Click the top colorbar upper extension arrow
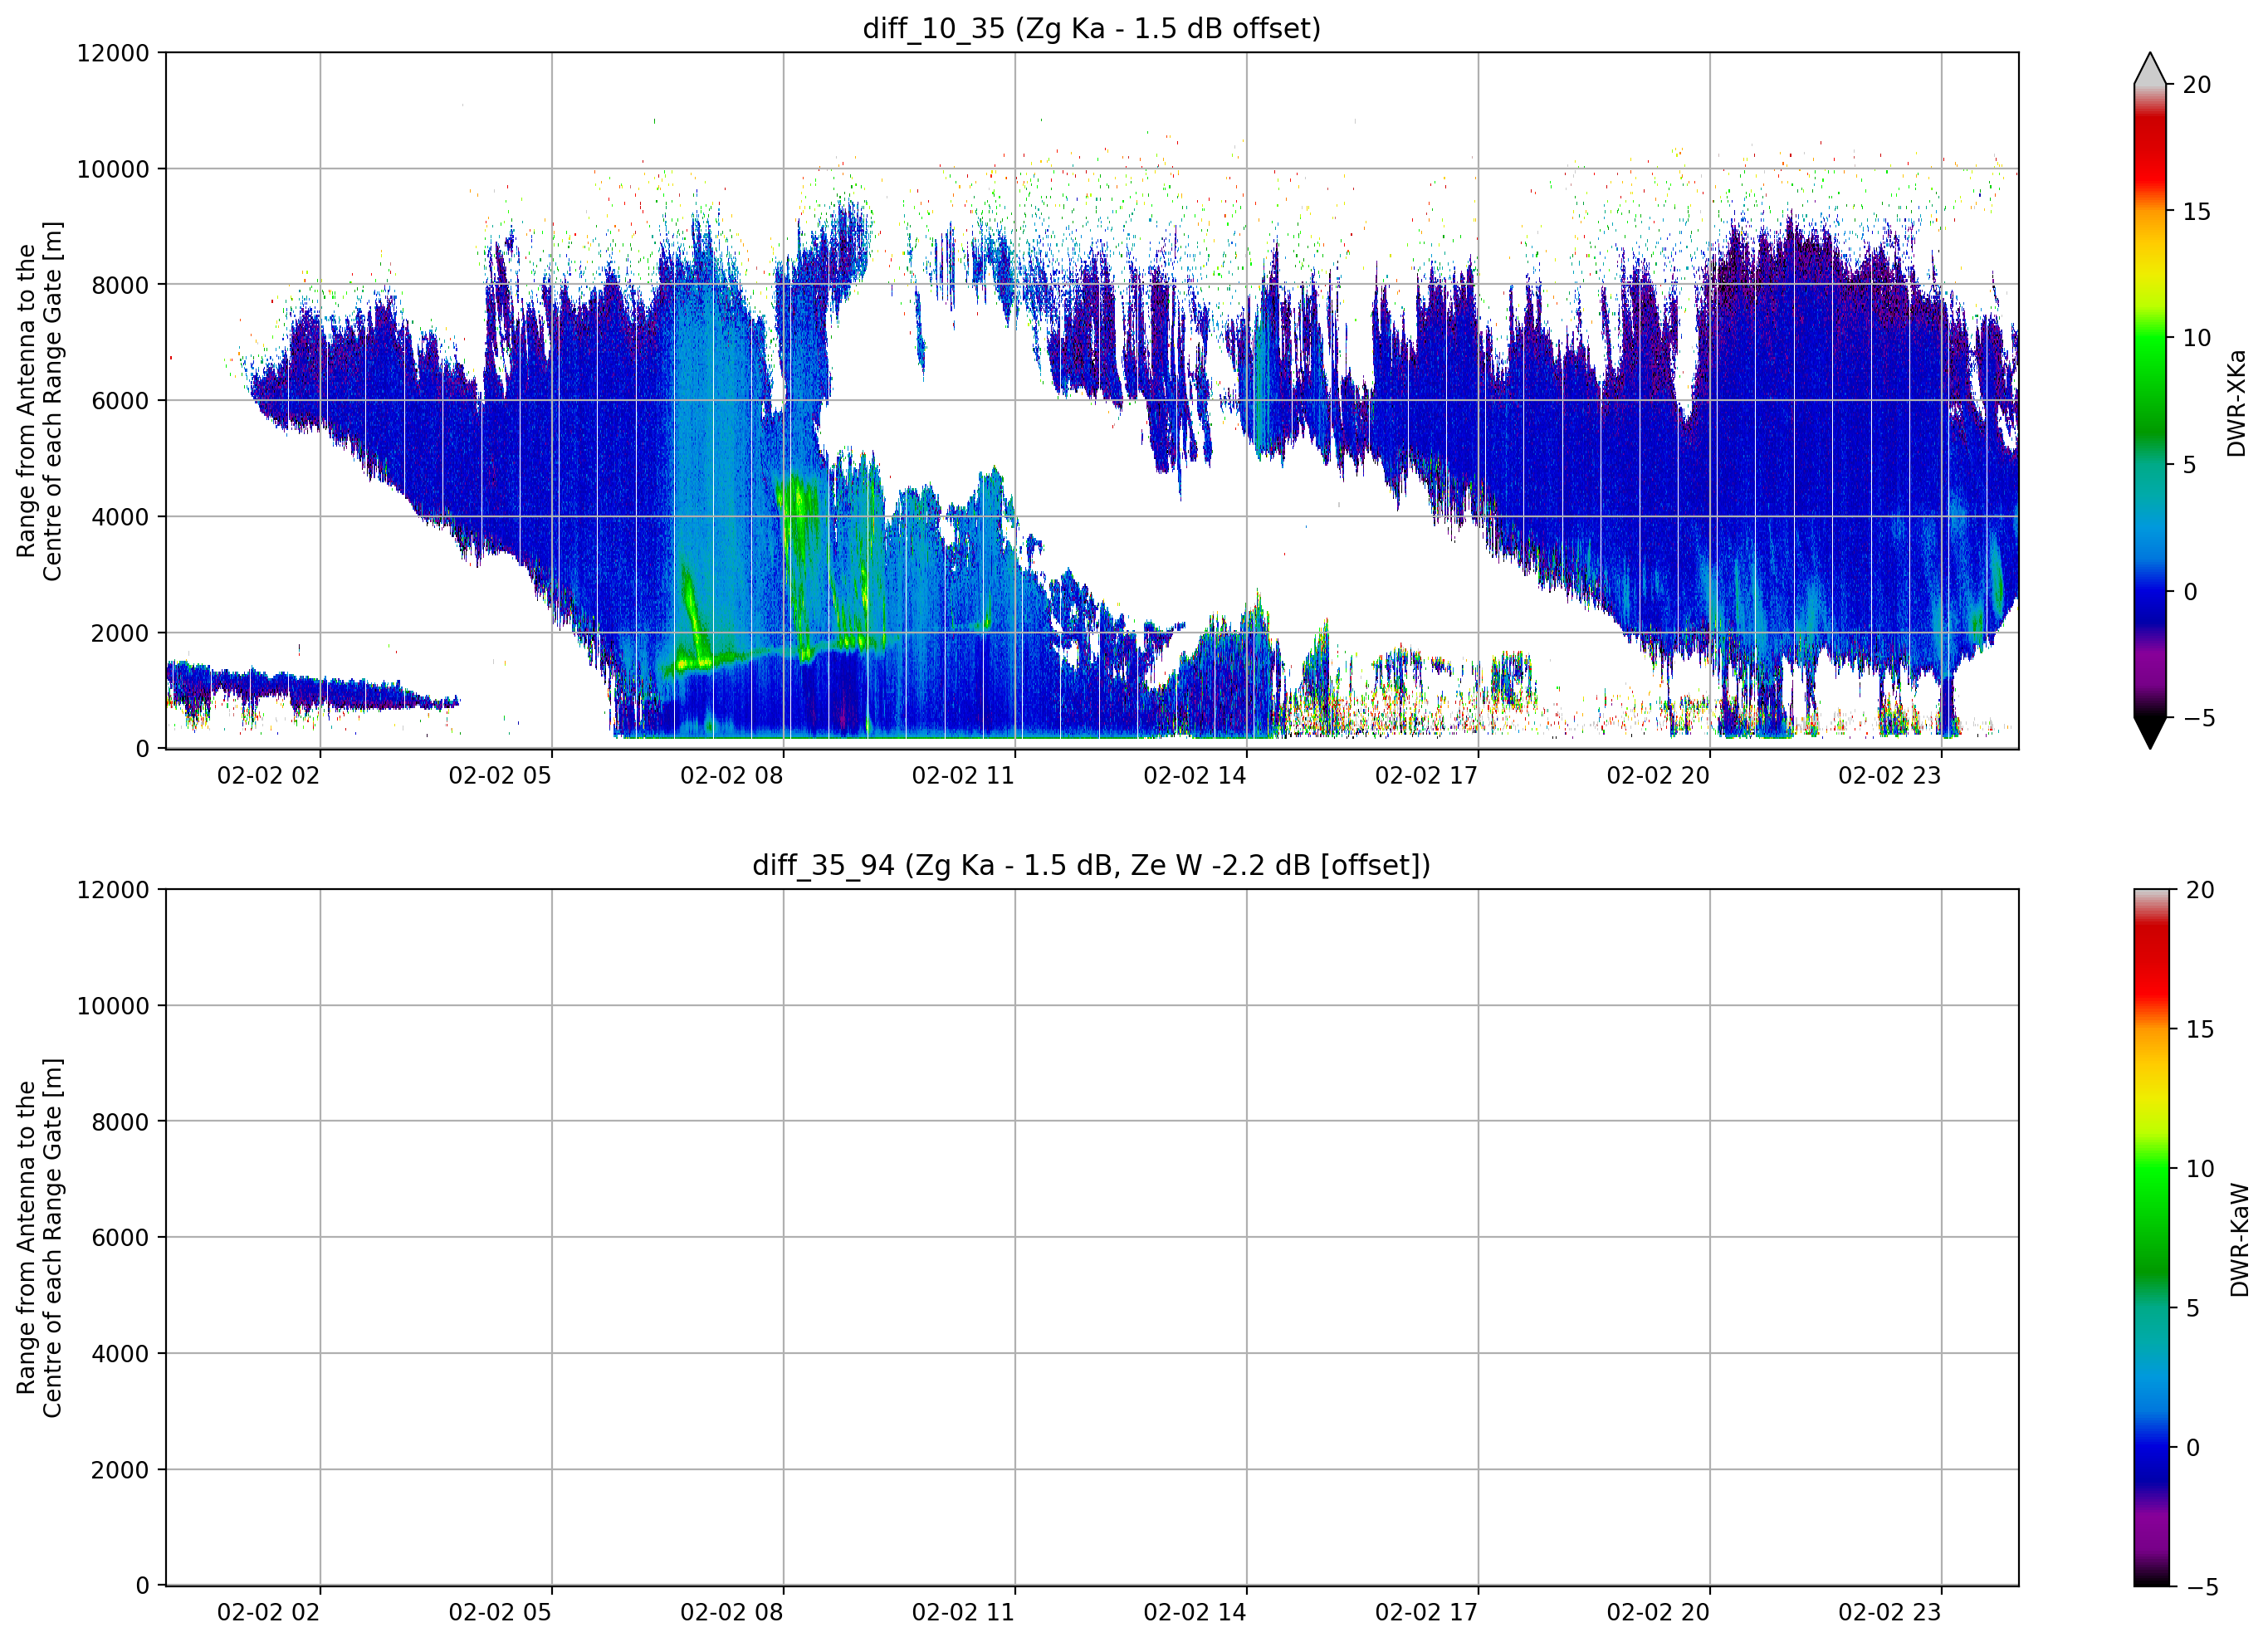This screenshot has width=2268, height=1642. click(2150, 69)
